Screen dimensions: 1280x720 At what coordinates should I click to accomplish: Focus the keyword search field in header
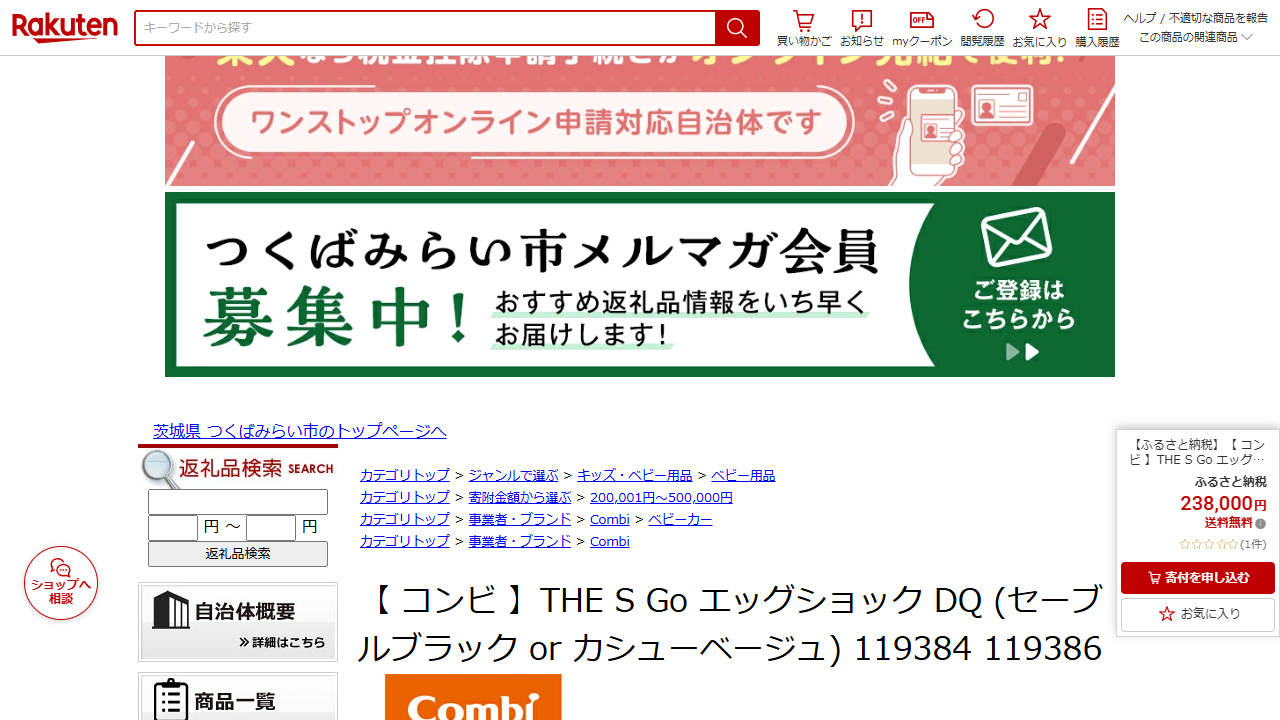click(x=425, y=28)
